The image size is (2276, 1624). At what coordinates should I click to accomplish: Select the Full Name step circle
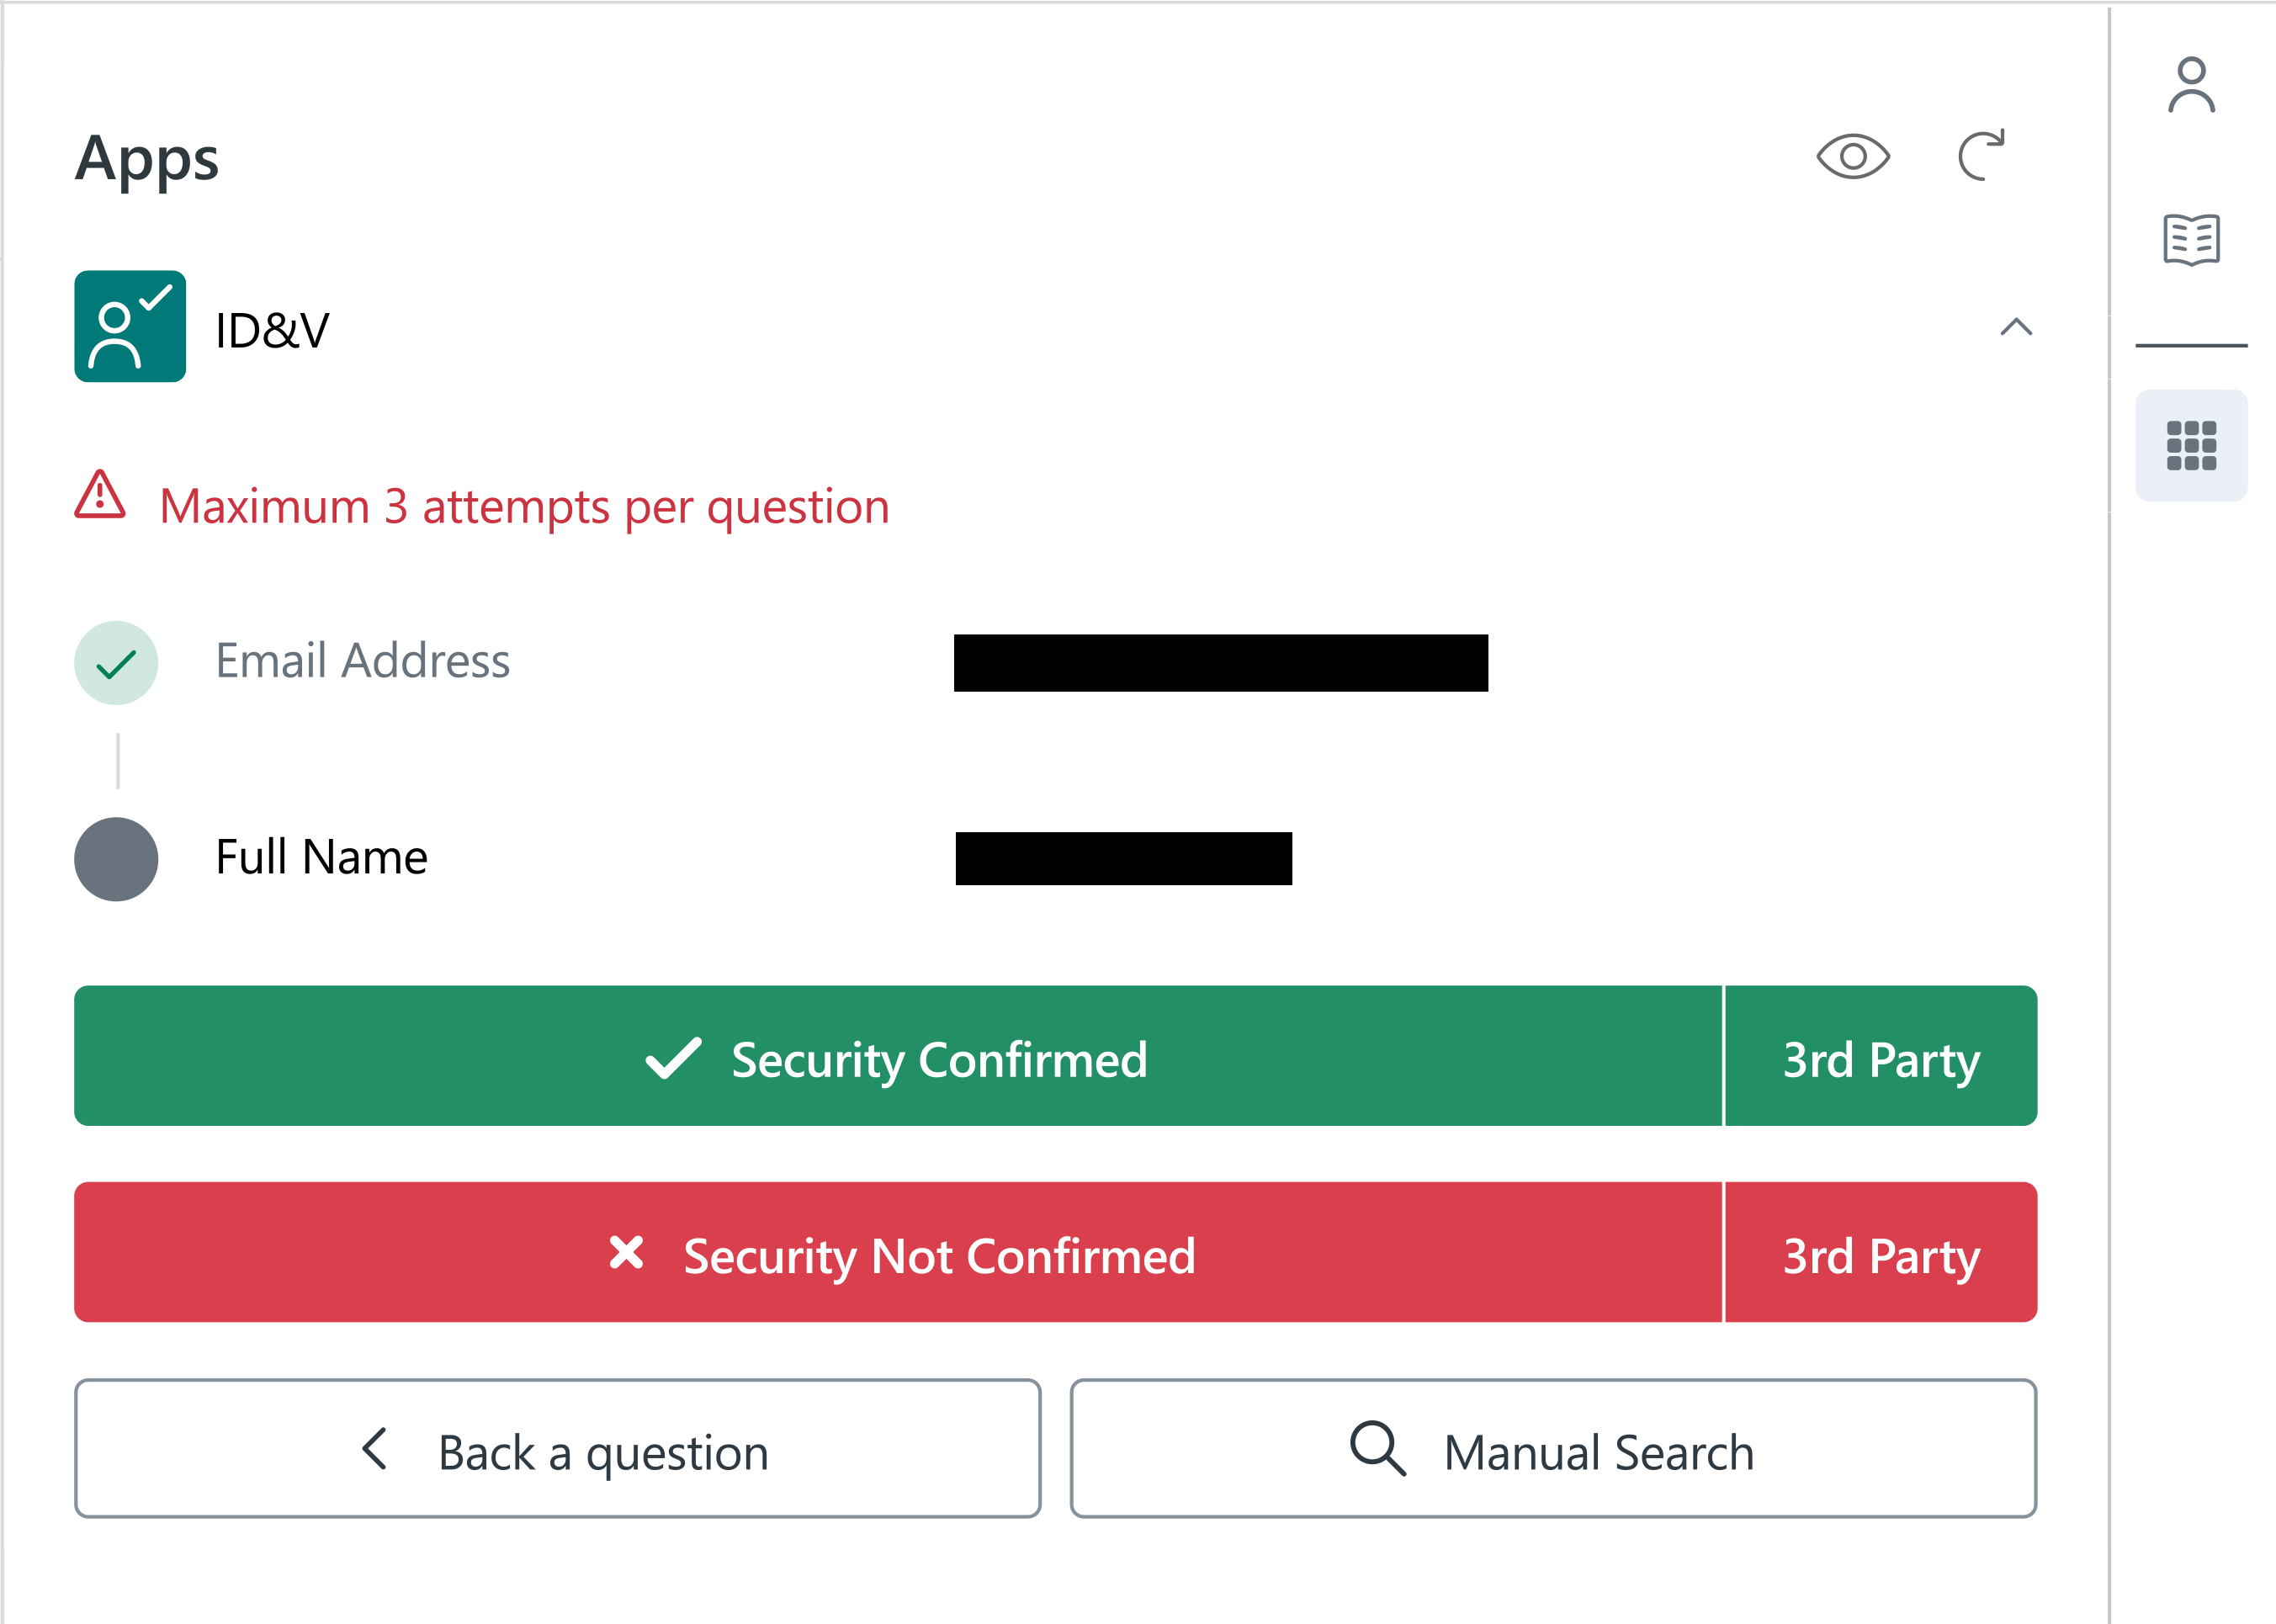point(116,859)
